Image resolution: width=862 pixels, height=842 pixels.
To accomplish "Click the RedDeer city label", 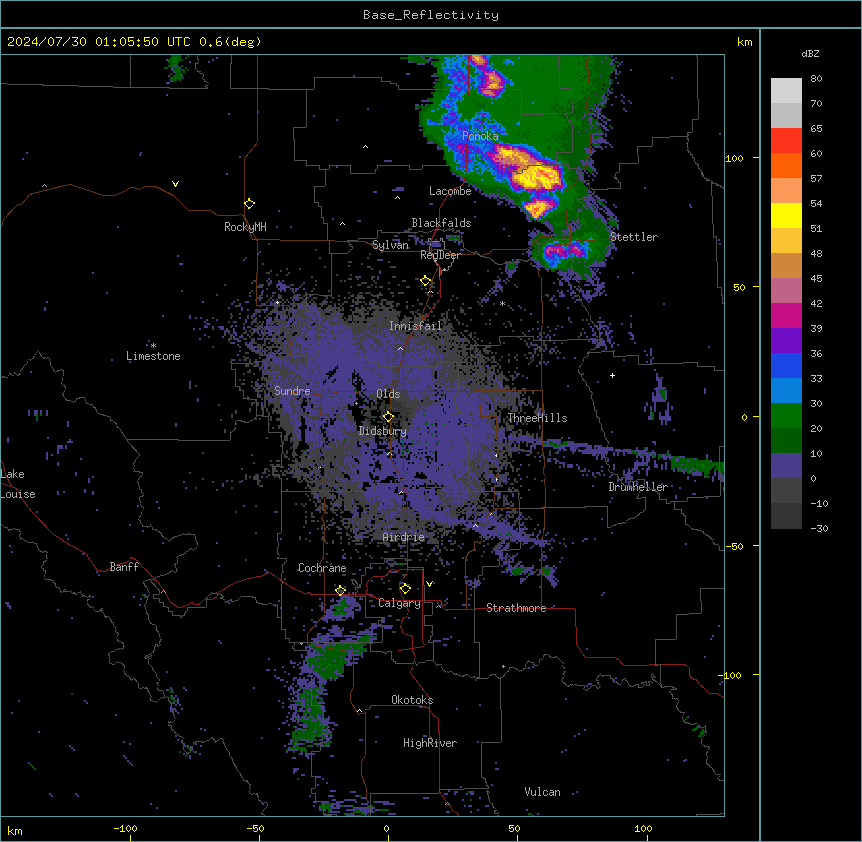I will click(440, 255).
